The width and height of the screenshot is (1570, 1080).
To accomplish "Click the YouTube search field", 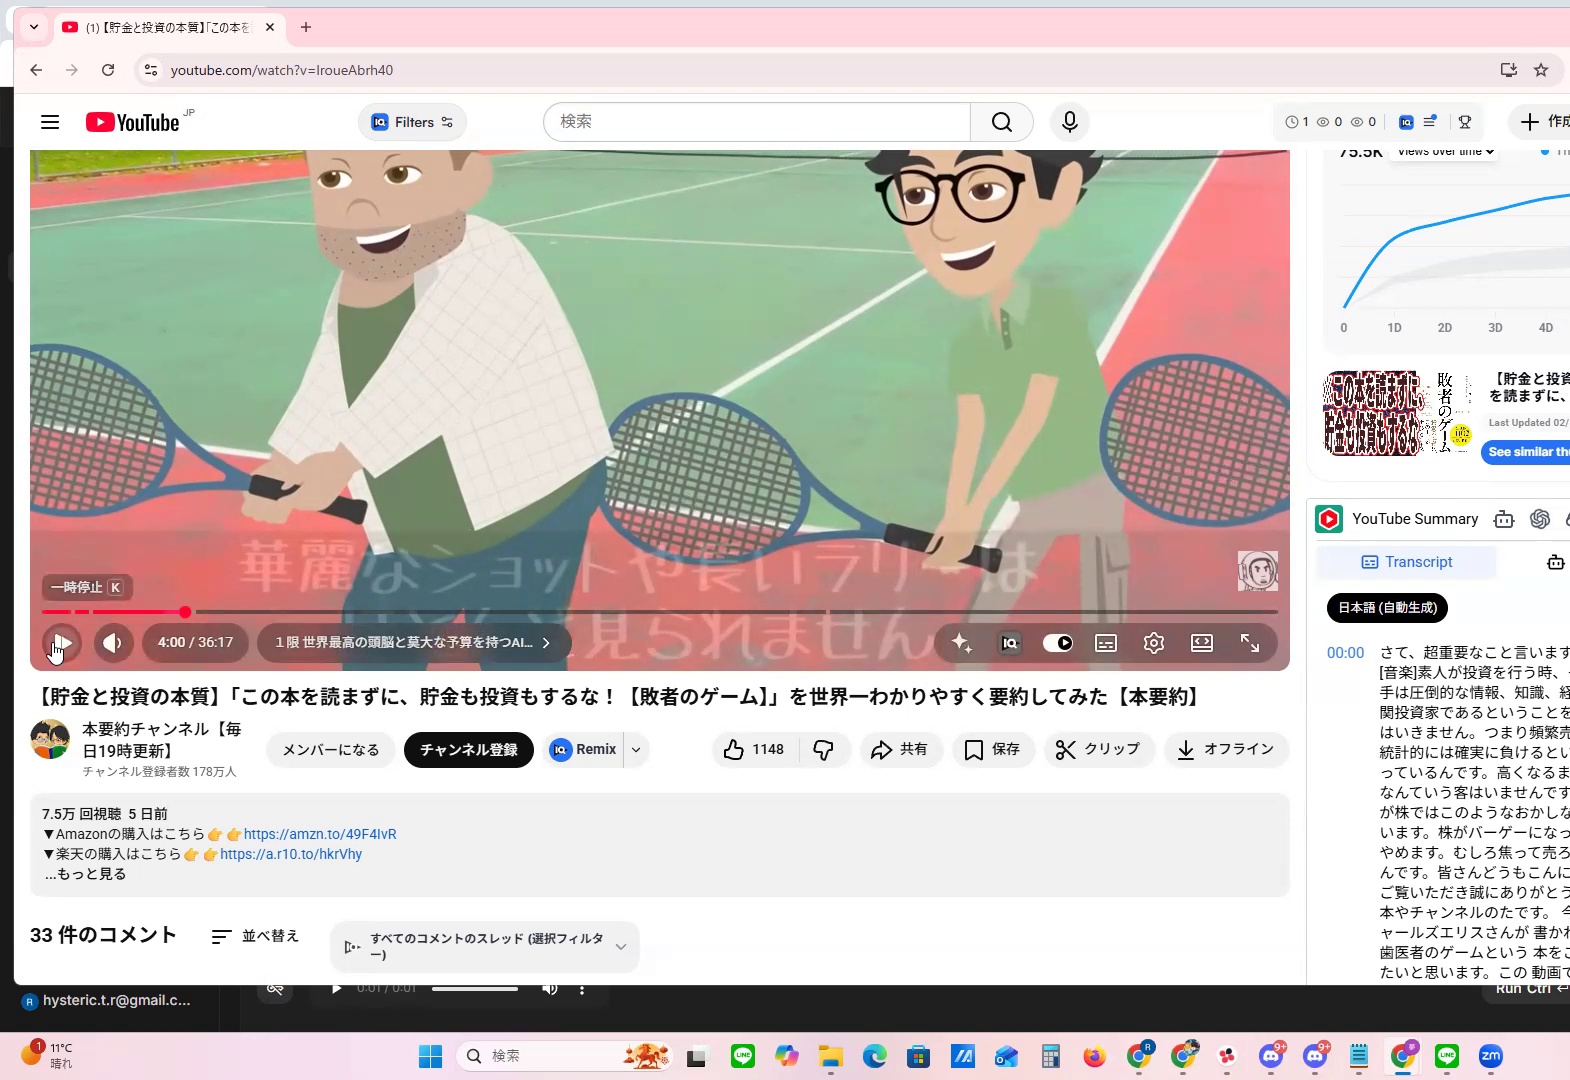I will tap(757, 122).
